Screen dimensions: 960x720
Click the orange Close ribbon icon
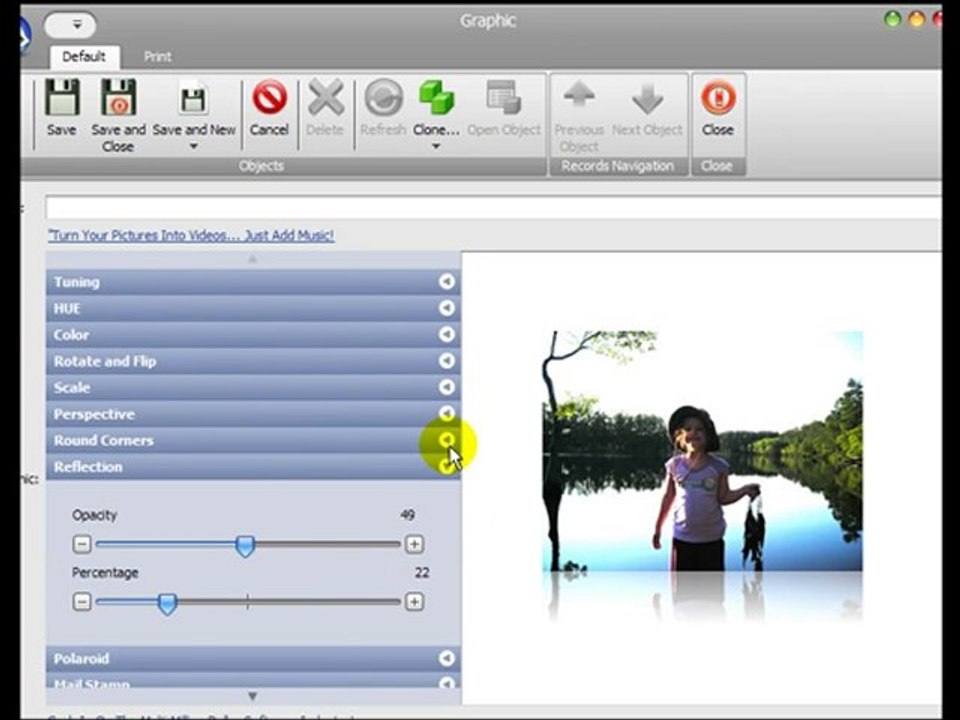(718, 98)
